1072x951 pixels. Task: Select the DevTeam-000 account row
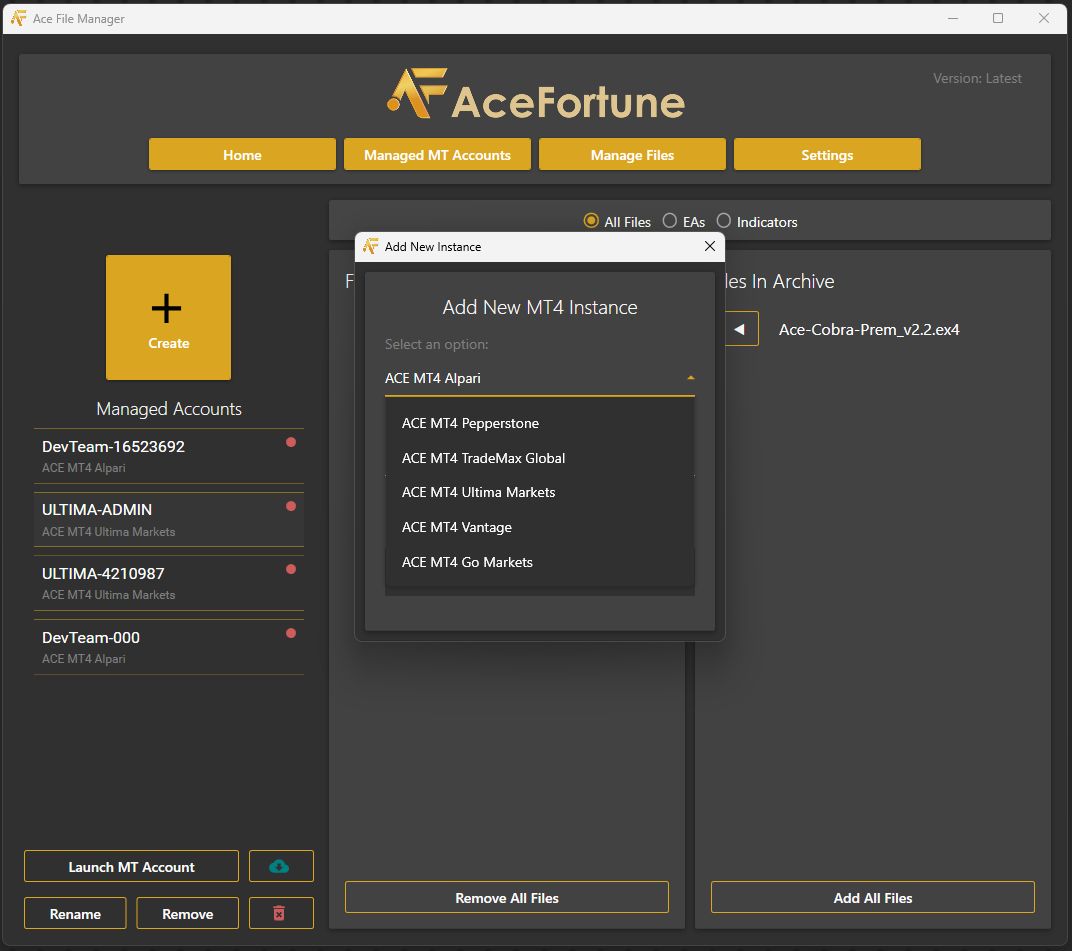point(169,647)
